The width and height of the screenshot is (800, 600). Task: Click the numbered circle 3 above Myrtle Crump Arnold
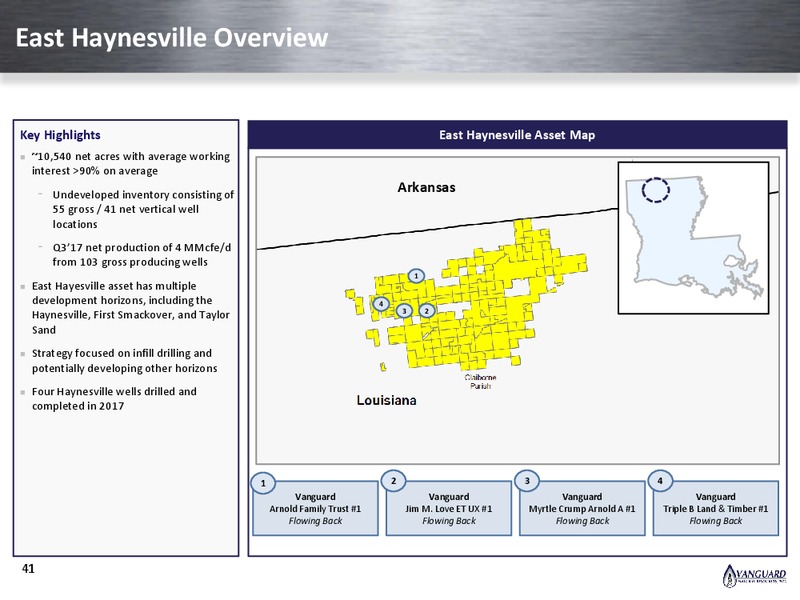click(x=527, y=481)
